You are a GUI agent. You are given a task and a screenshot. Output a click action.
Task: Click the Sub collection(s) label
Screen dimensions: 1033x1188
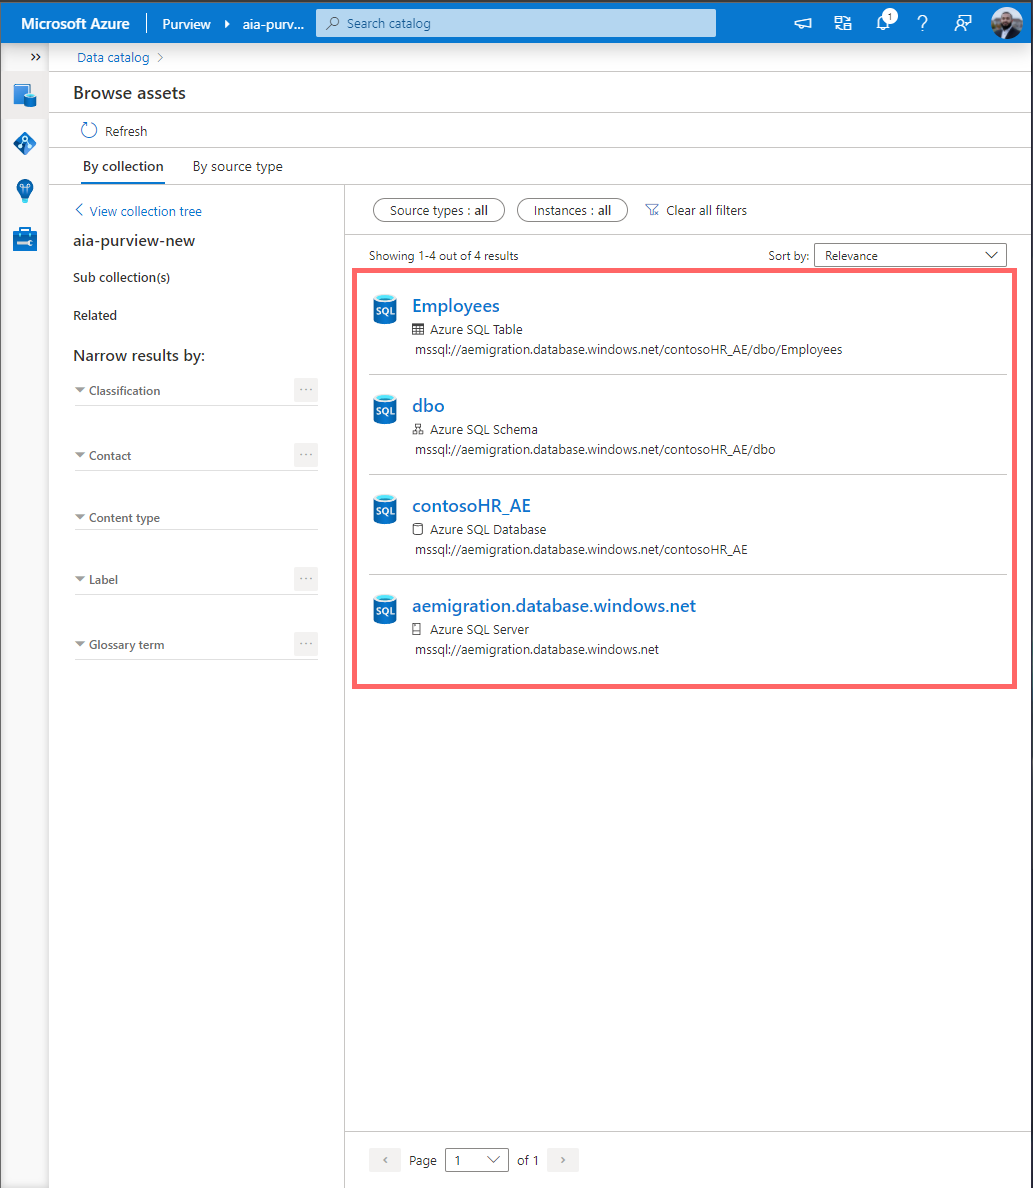(121, 277)
